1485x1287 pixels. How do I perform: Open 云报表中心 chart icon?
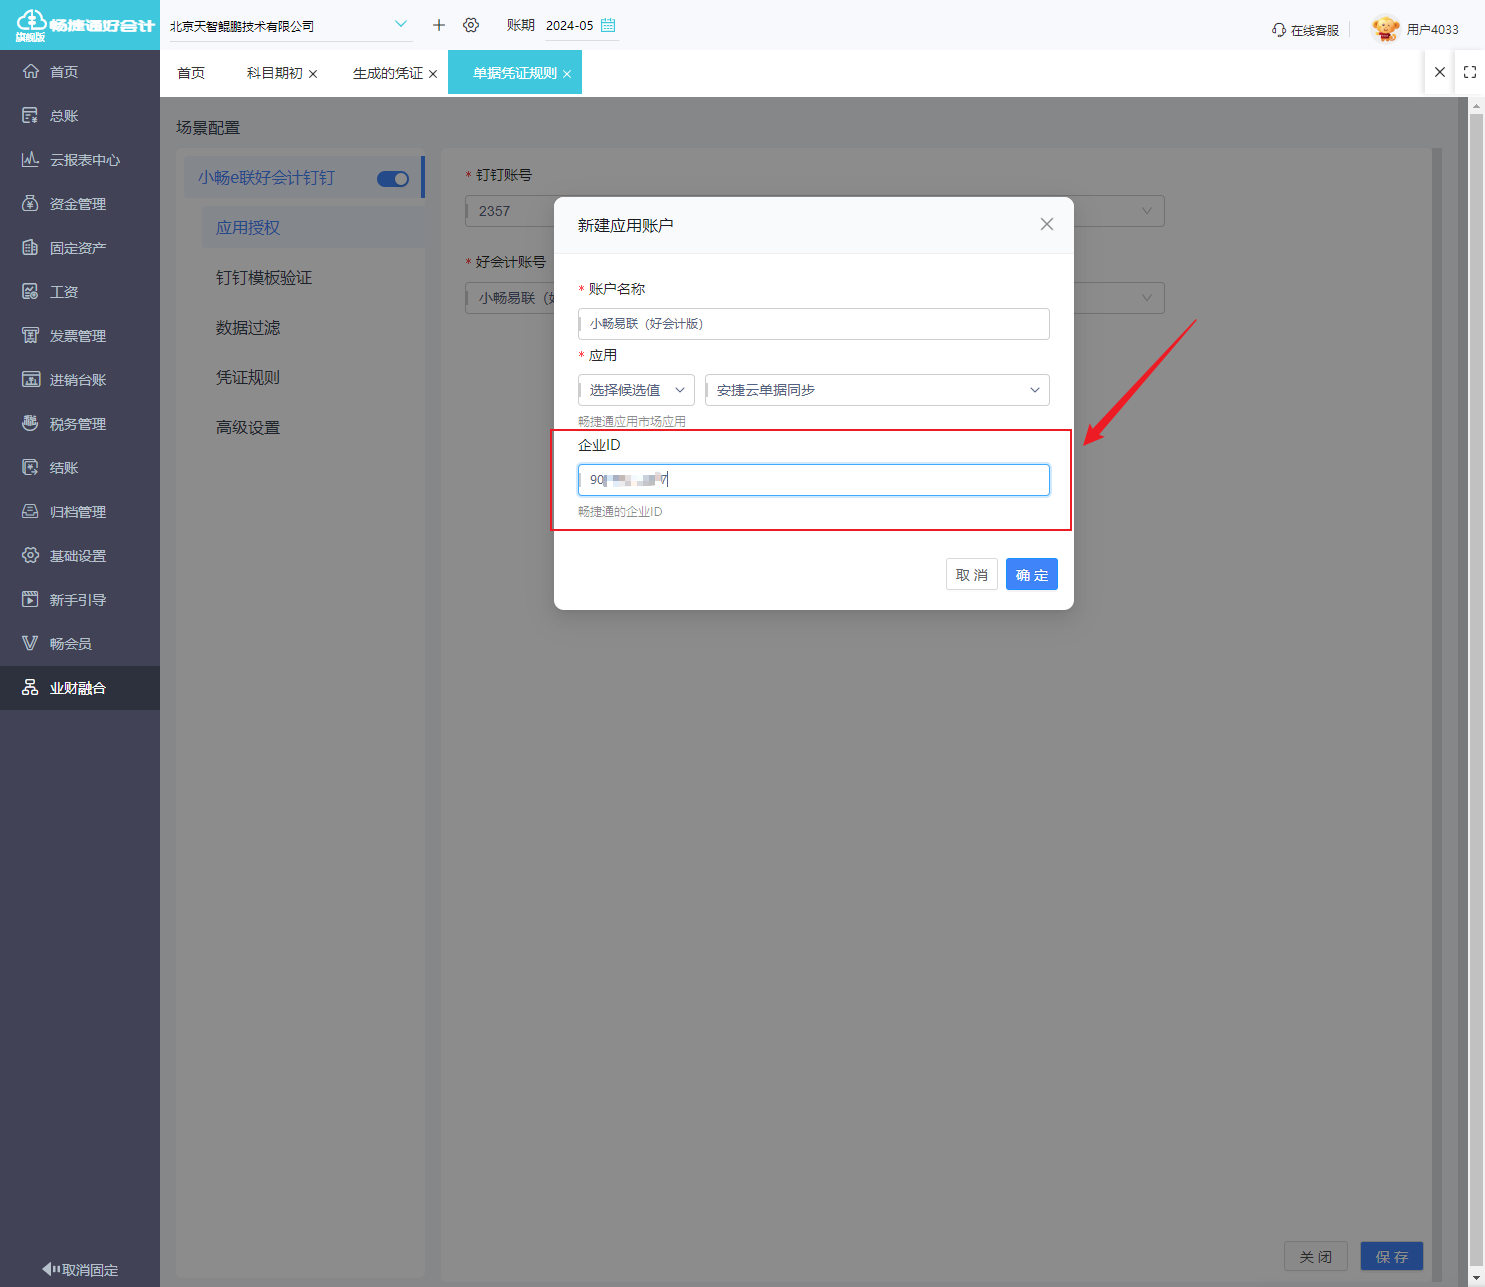click(30, 160)
